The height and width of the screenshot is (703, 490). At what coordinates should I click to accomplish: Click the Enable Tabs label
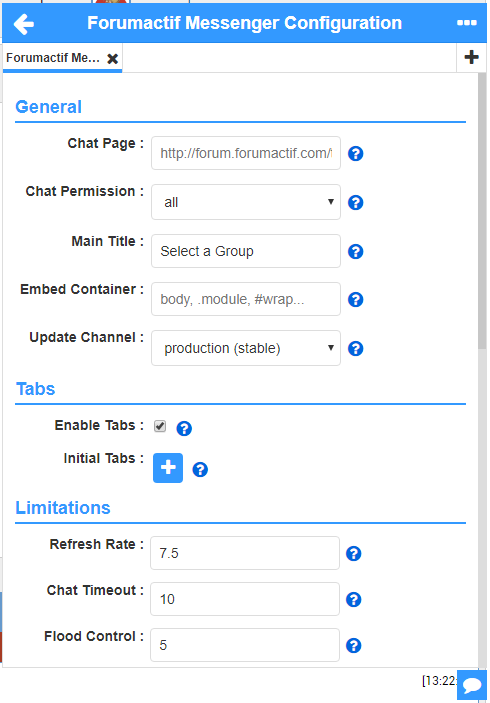(x=99, y=425)
